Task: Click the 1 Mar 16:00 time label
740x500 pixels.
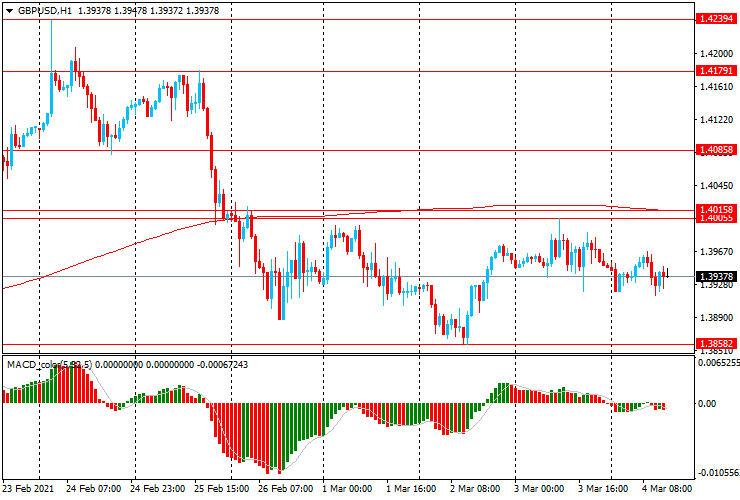Action: pos(411,488)
